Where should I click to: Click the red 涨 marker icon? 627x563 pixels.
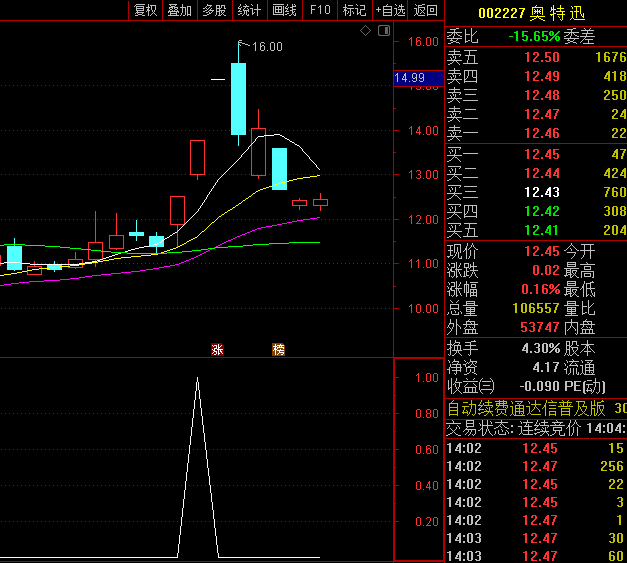coord(217,350)
